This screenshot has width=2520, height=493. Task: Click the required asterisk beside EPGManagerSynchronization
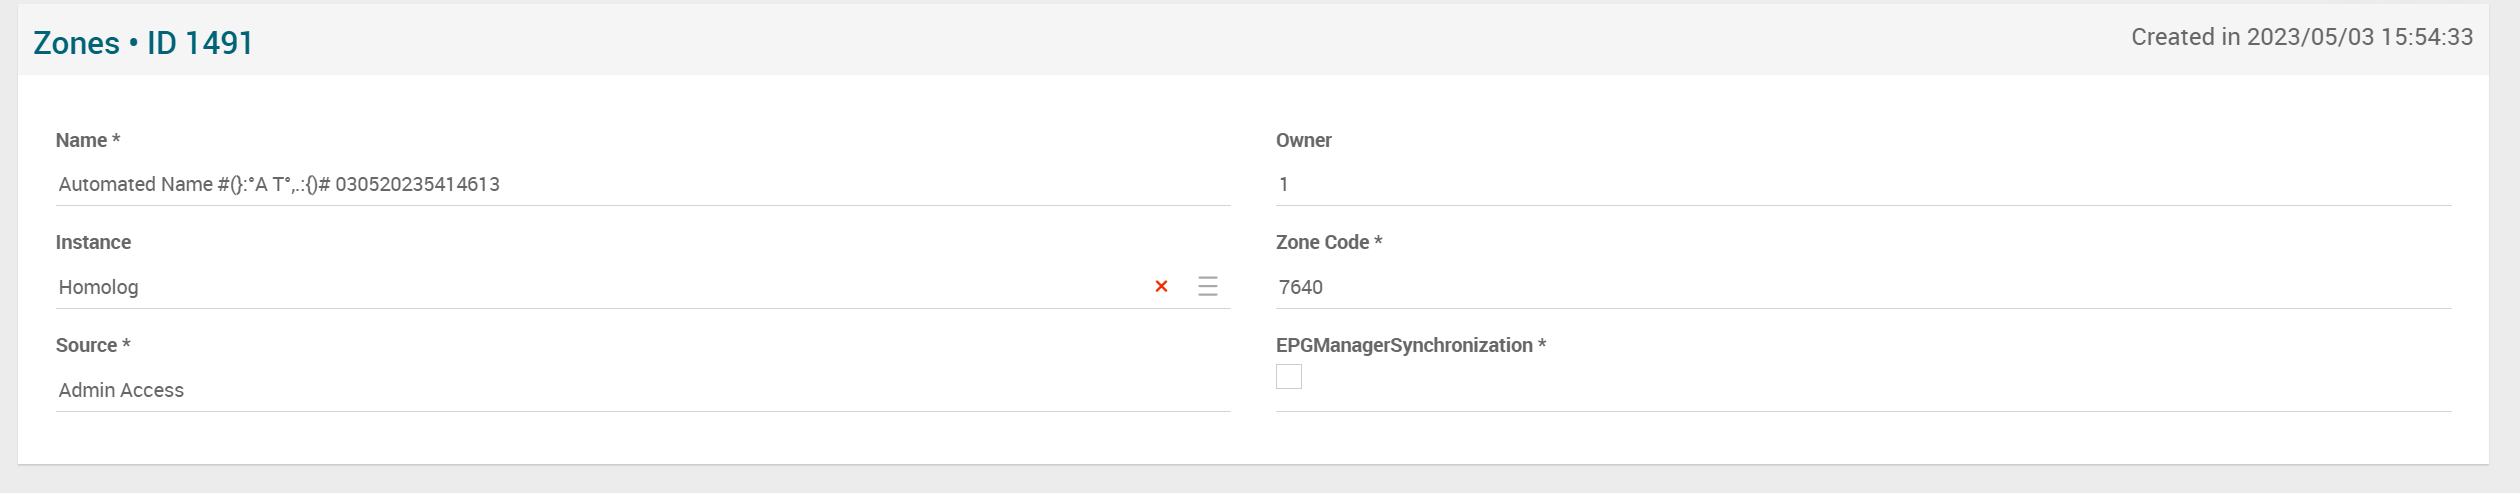pyautogui.click(x=1542, y=345)
